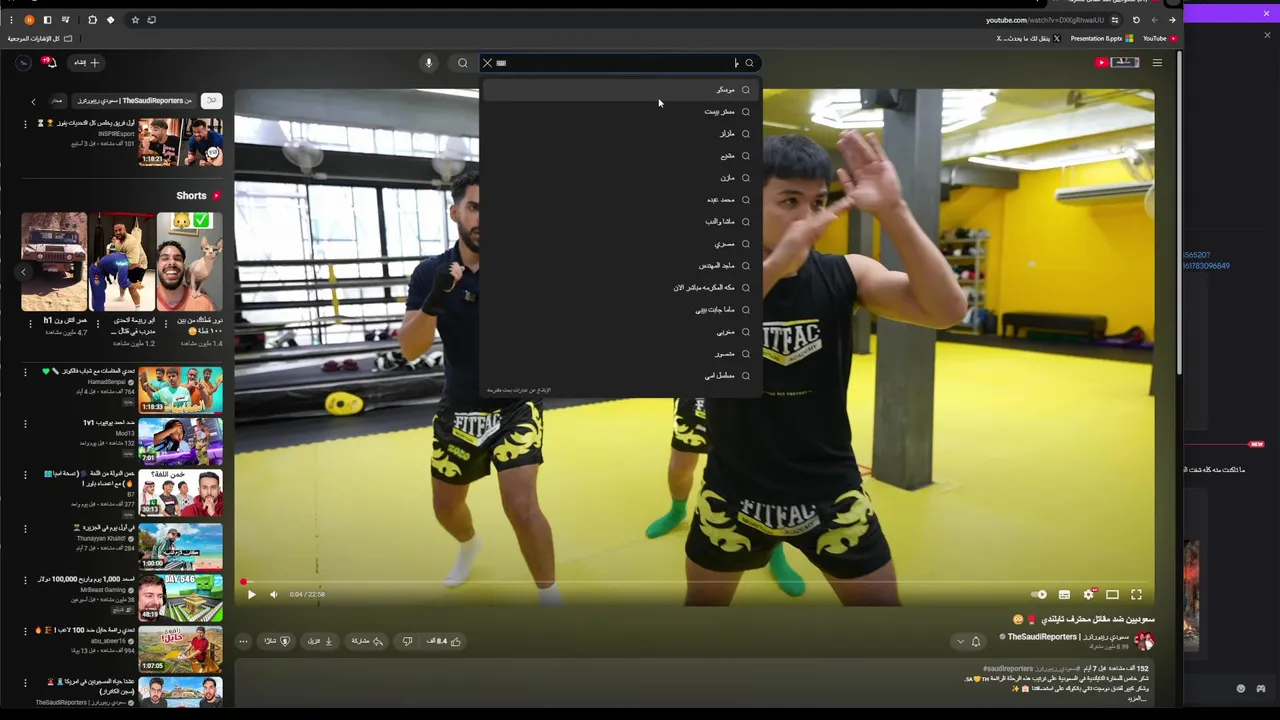
Task: Click the Share (مشاركة) button
Action: tap(367, 641)
